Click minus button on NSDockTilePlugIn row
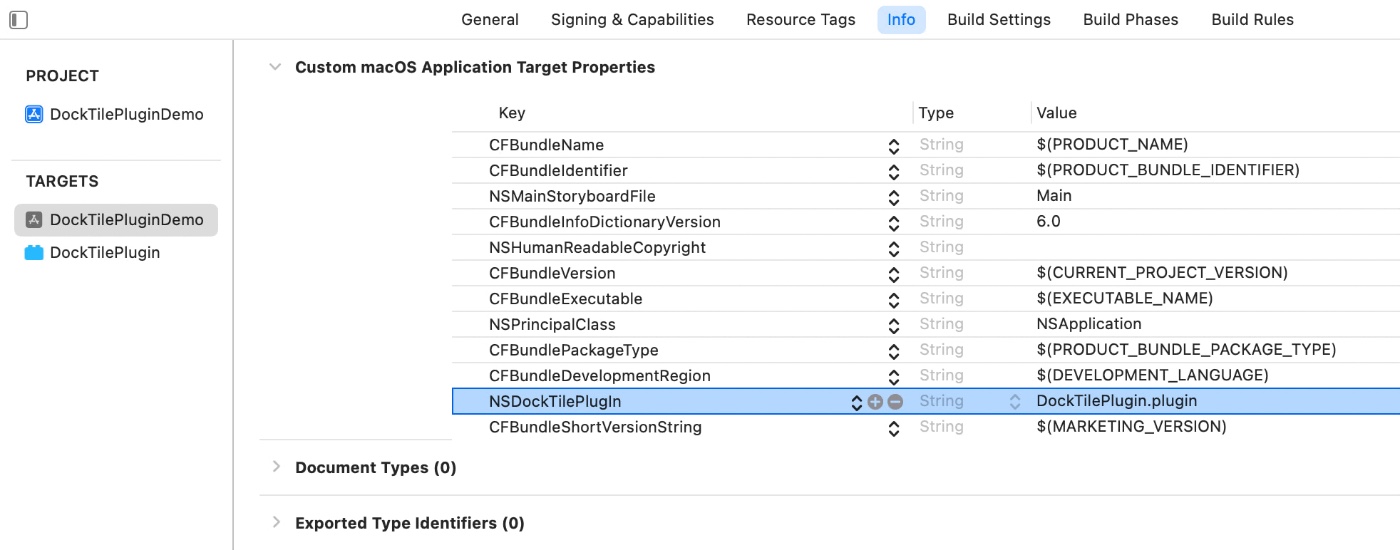 895,401
